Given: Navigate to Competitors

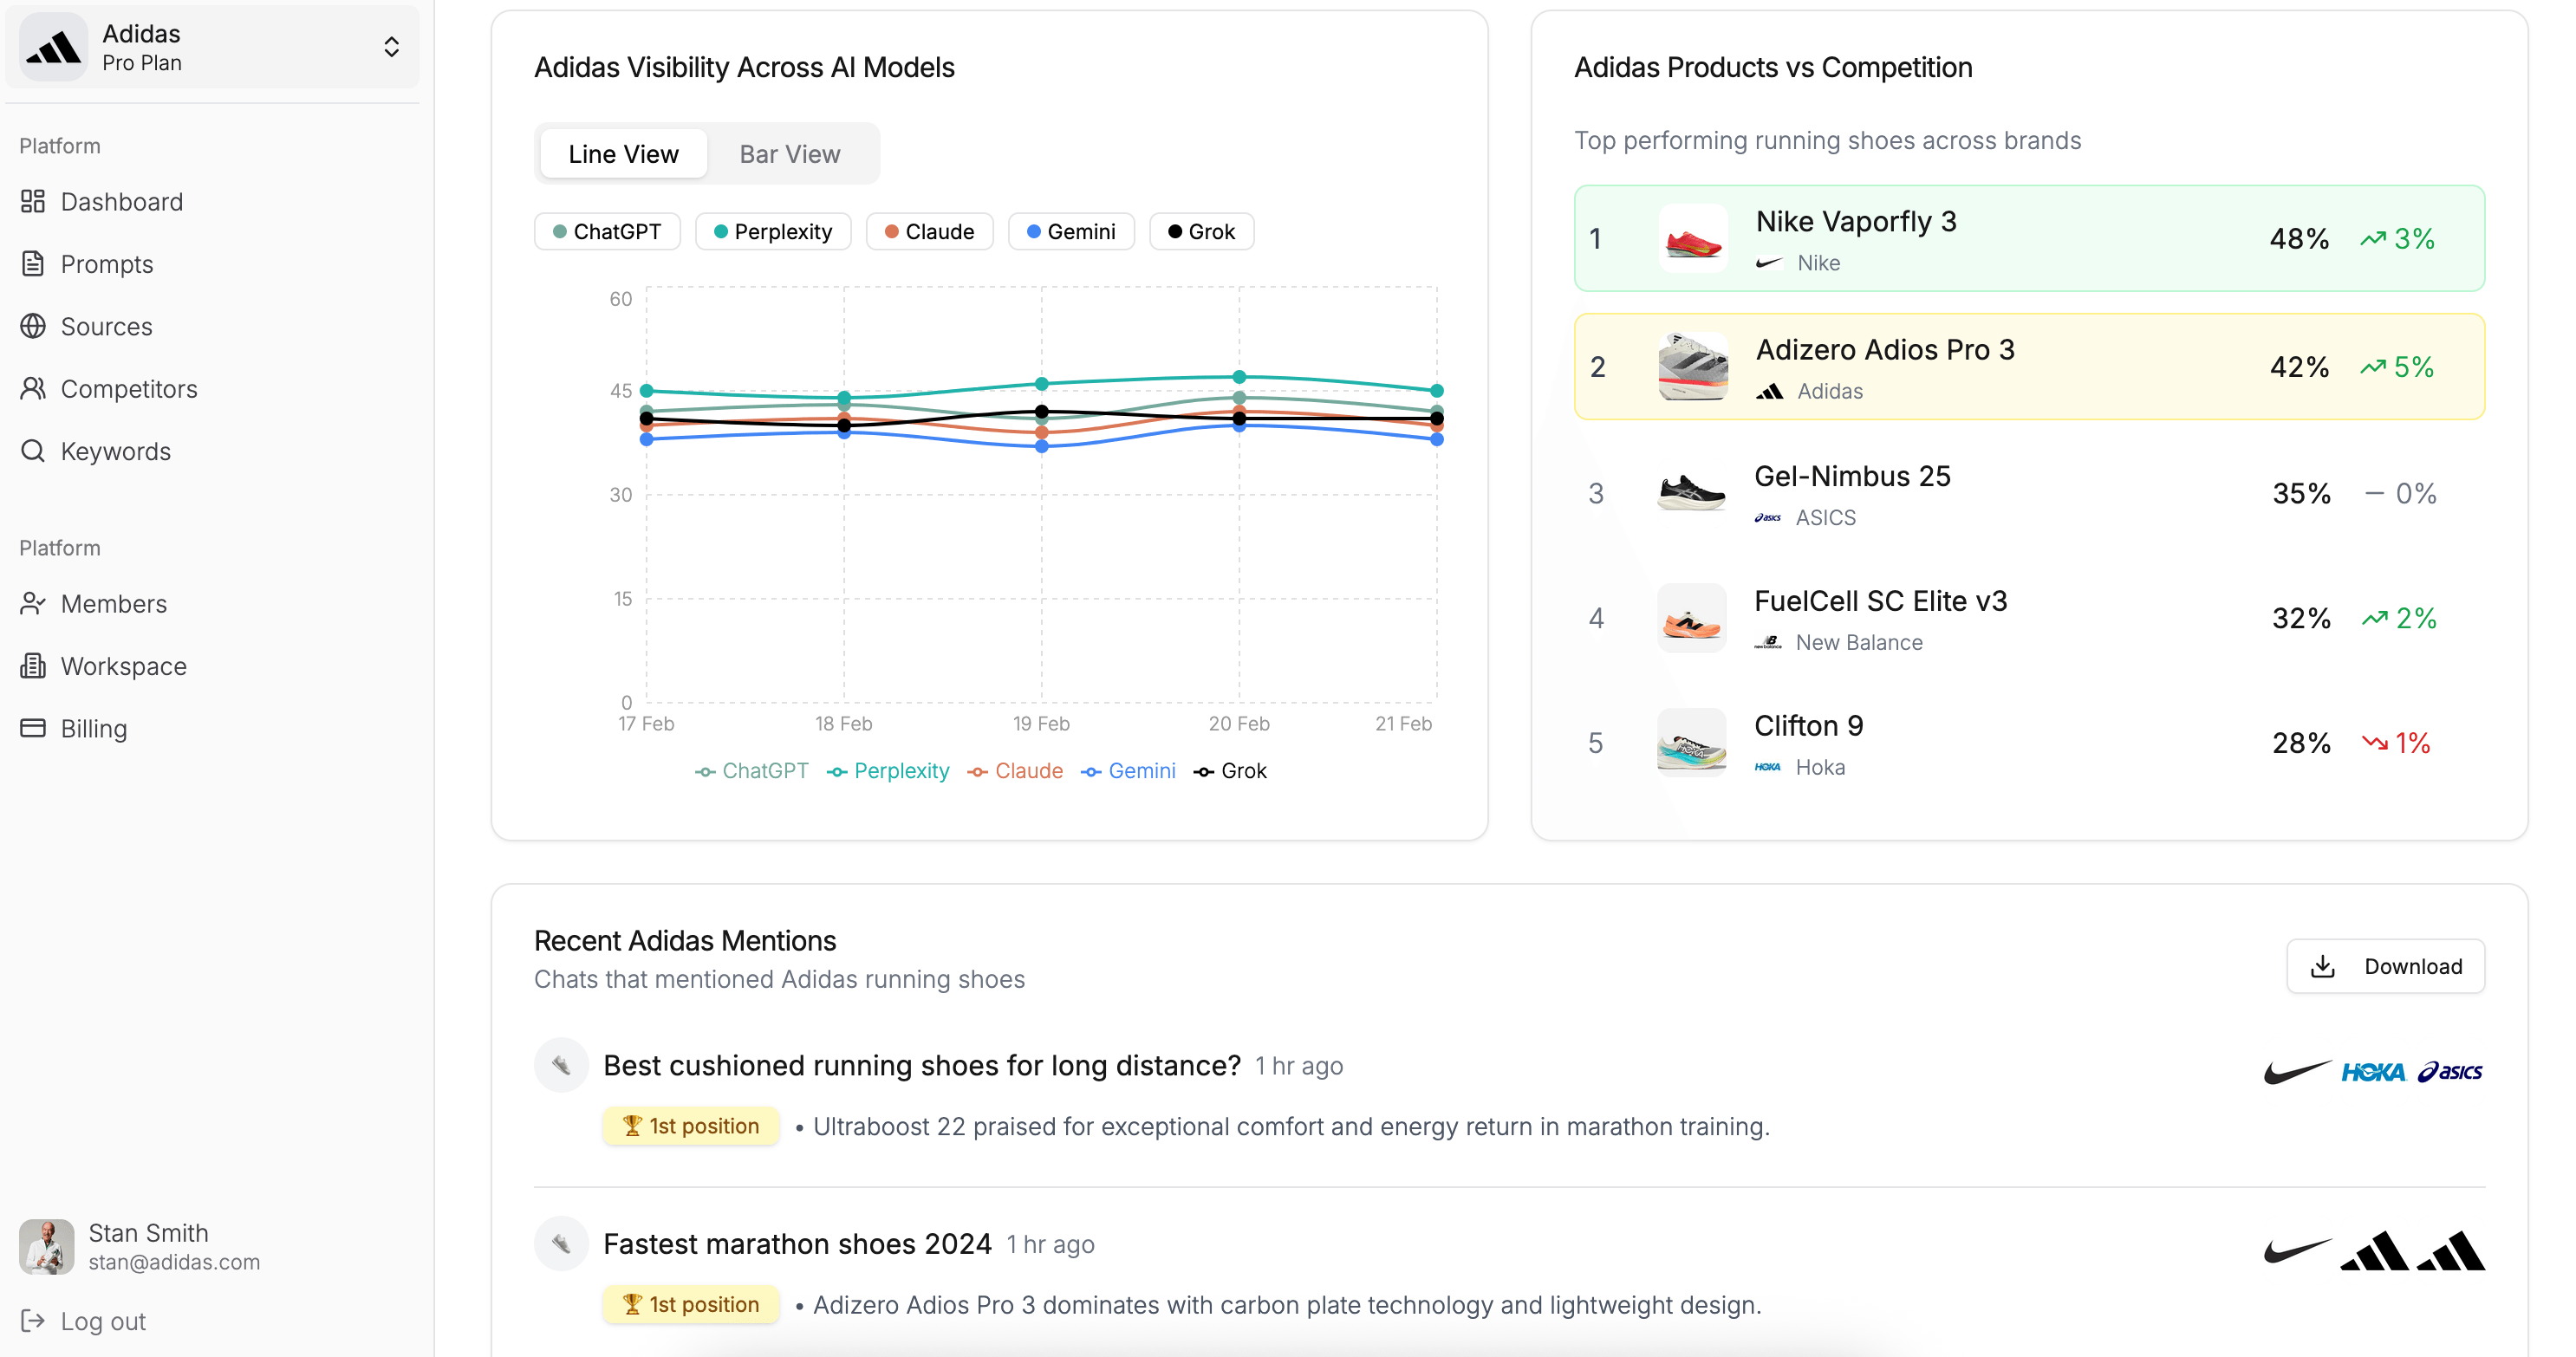Looking at the screenshot, I should coord(128,389).
